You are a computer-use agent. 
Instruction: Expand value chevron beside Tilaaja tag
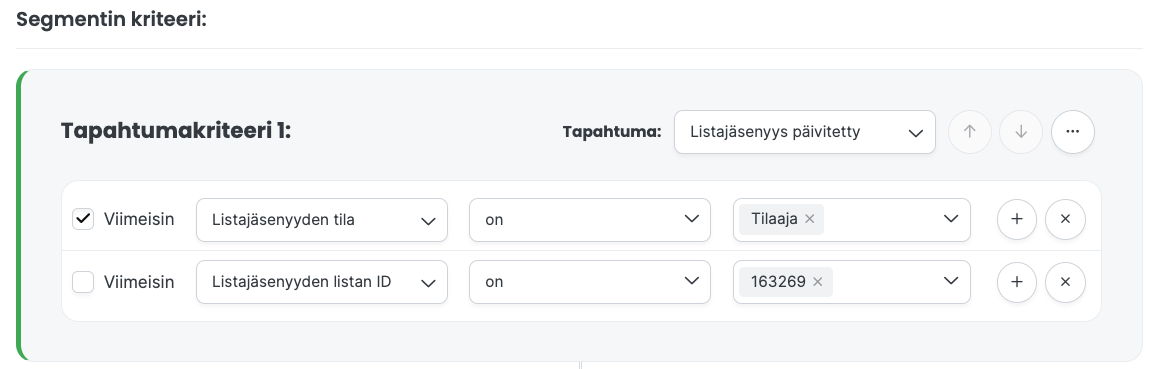click(x=951, y=219)
